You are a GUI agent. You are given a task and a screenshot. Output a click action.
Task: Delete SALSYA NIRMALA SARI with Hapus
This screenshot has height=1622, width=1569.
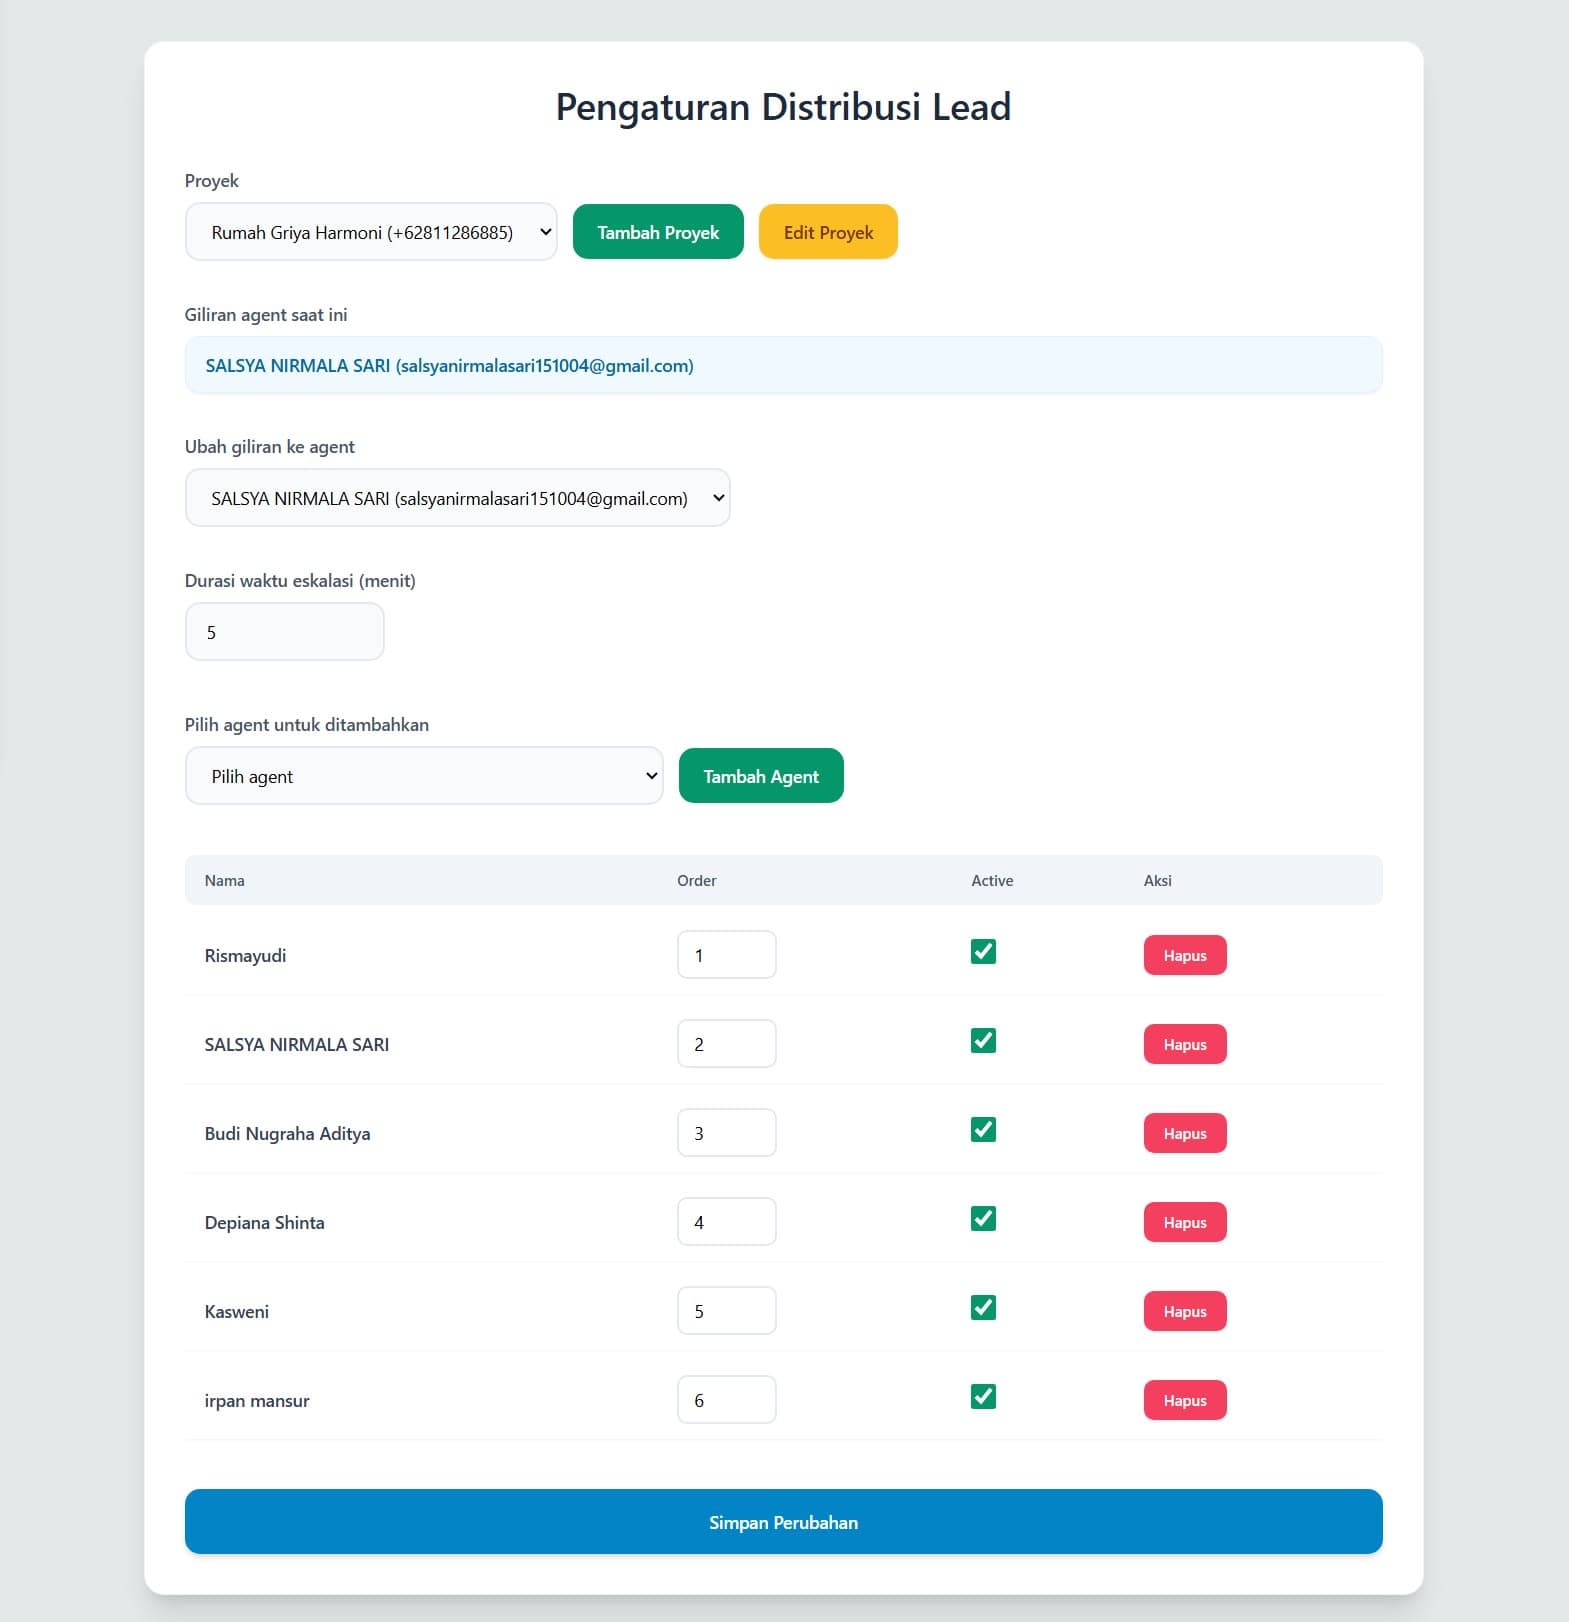pos(1185,1044)
